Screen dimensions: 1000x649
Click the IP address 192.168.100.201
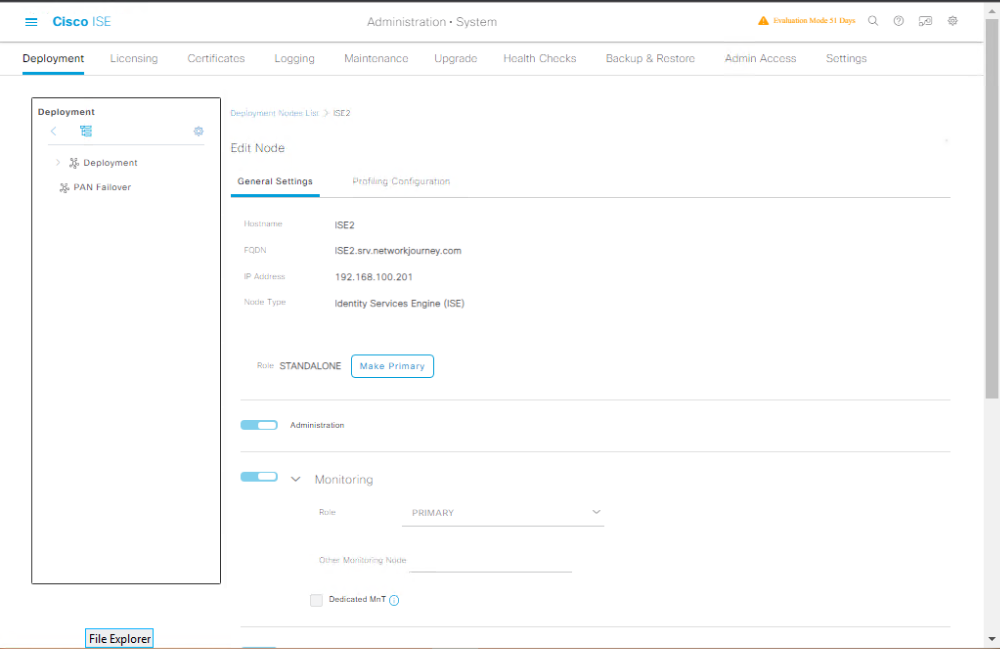pyautogui.click(x=374, y=277)
